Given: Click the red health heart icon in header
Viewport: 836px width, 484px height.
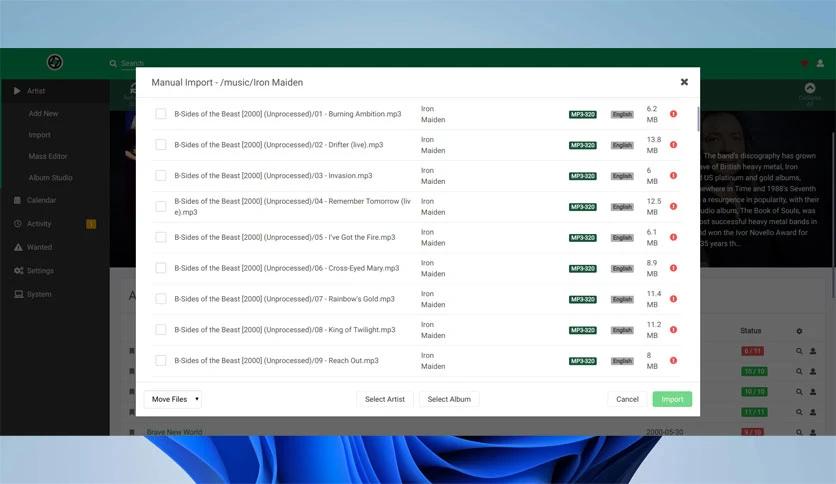Looking at the screenshot, I should (x=805, y=63).
